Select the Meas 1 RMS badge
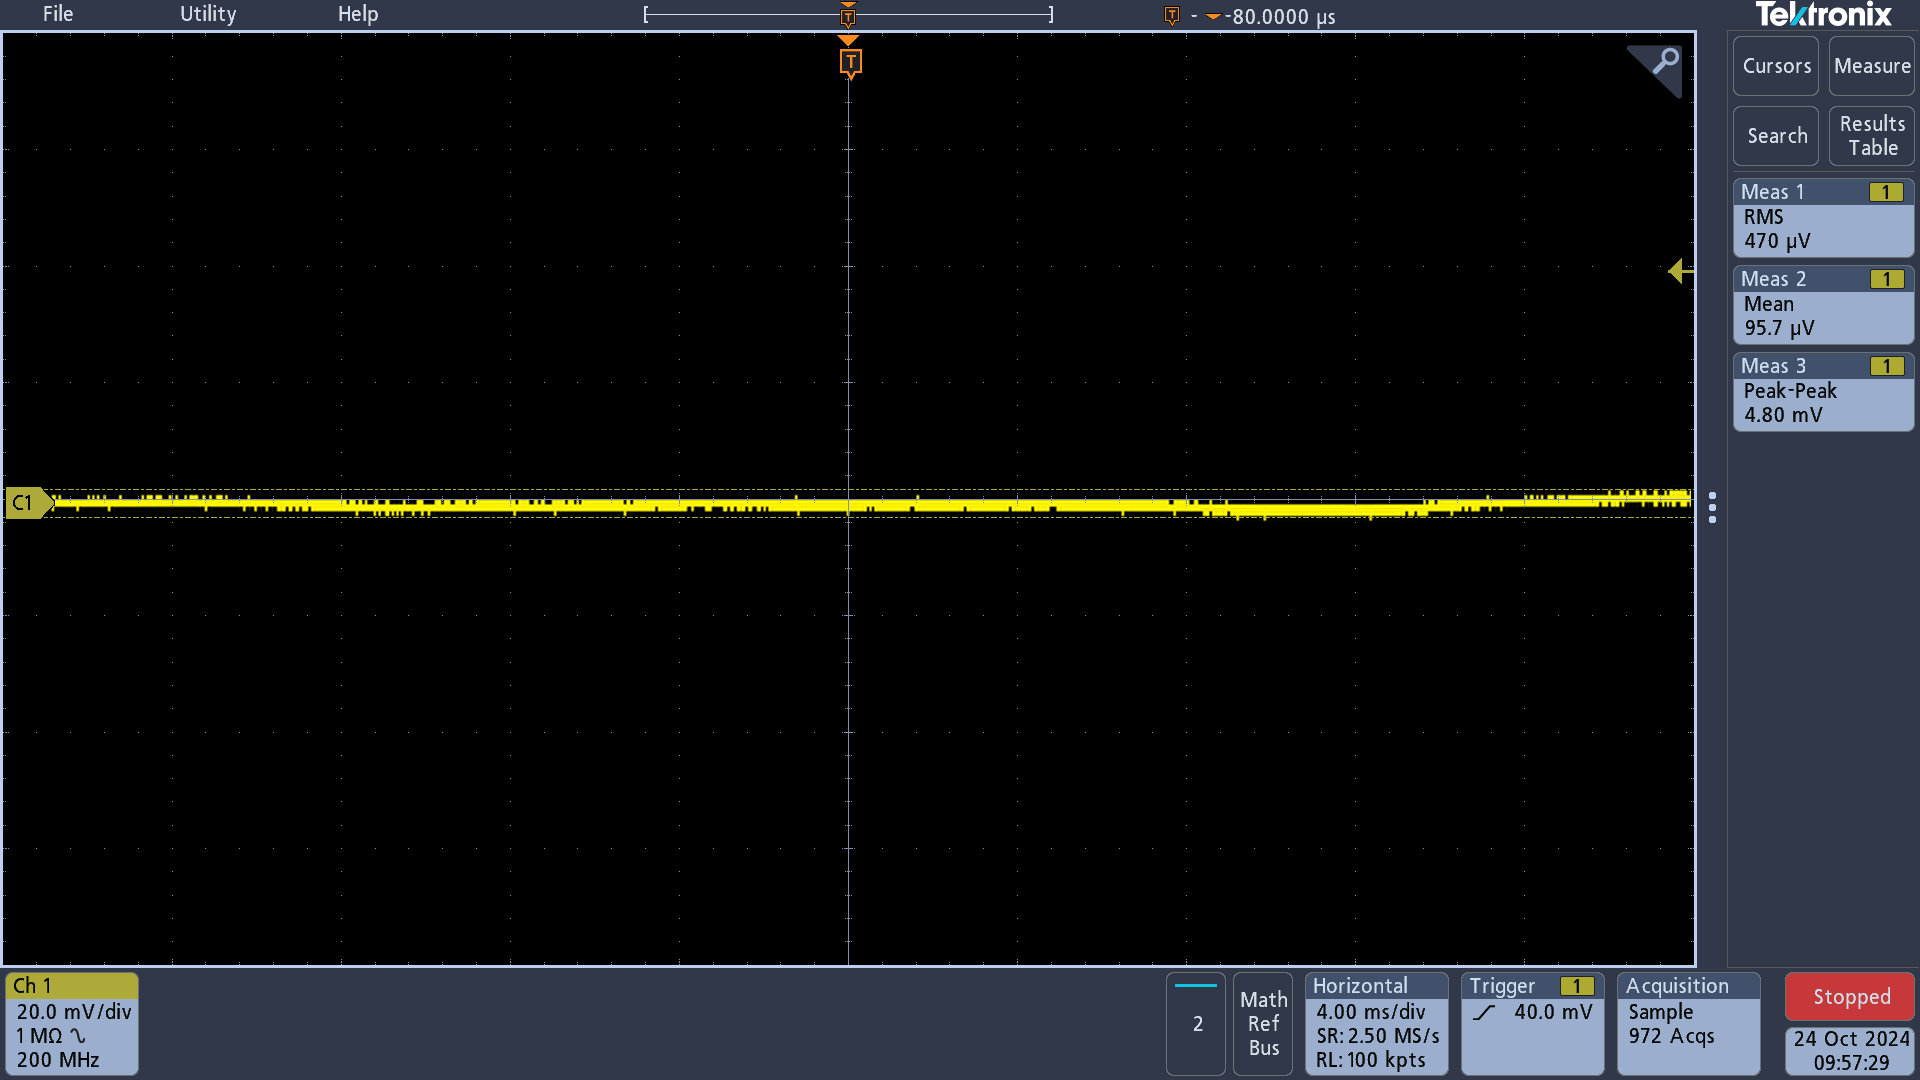The image size is (1920, 1080). click(1823, 217)
